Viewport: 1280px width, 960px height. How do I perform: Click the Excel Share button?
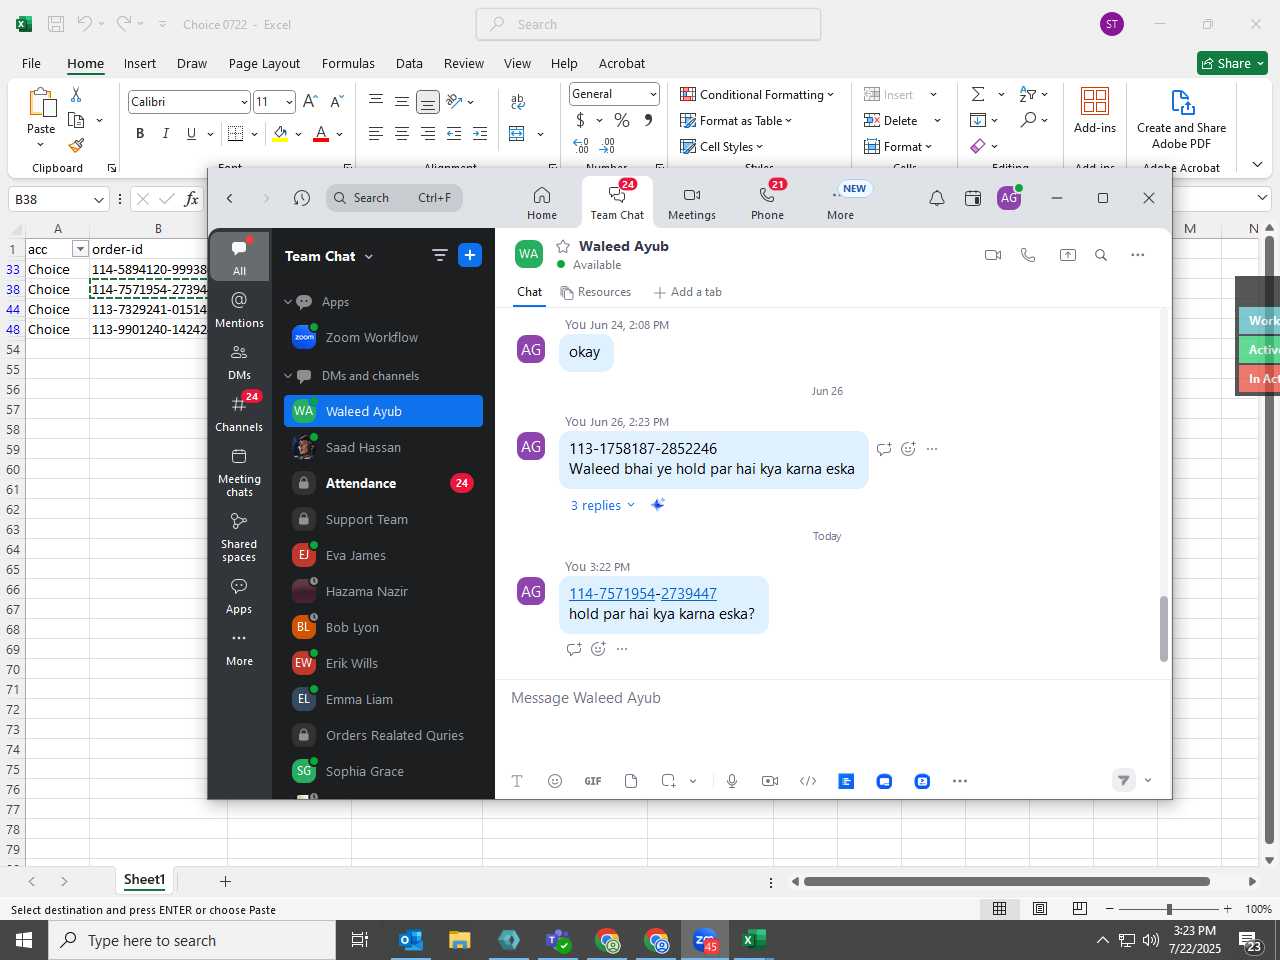pos(1232,63)
